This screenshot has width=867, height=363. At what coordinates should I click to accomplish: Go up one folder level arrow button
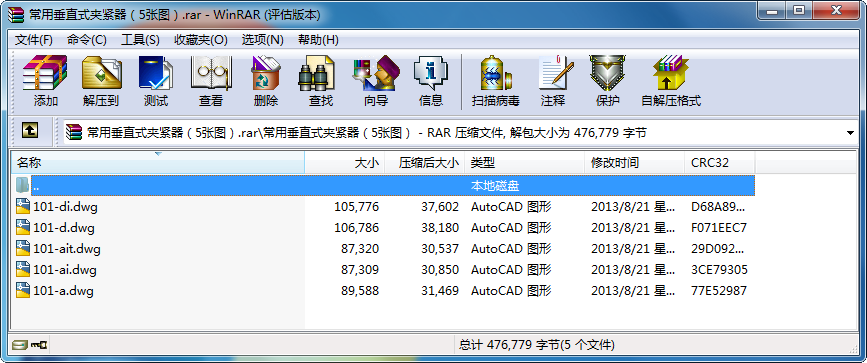click(30, 131)
